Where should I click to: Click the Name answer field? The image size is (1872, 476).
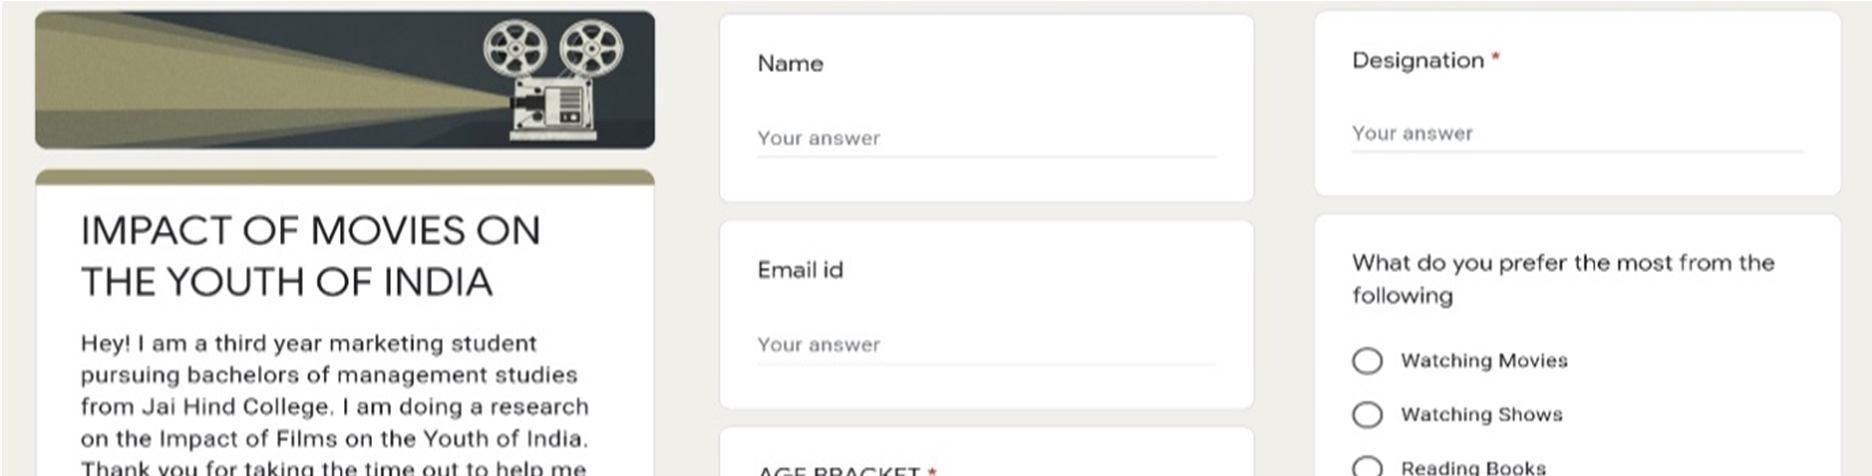(x=986, y=139)
